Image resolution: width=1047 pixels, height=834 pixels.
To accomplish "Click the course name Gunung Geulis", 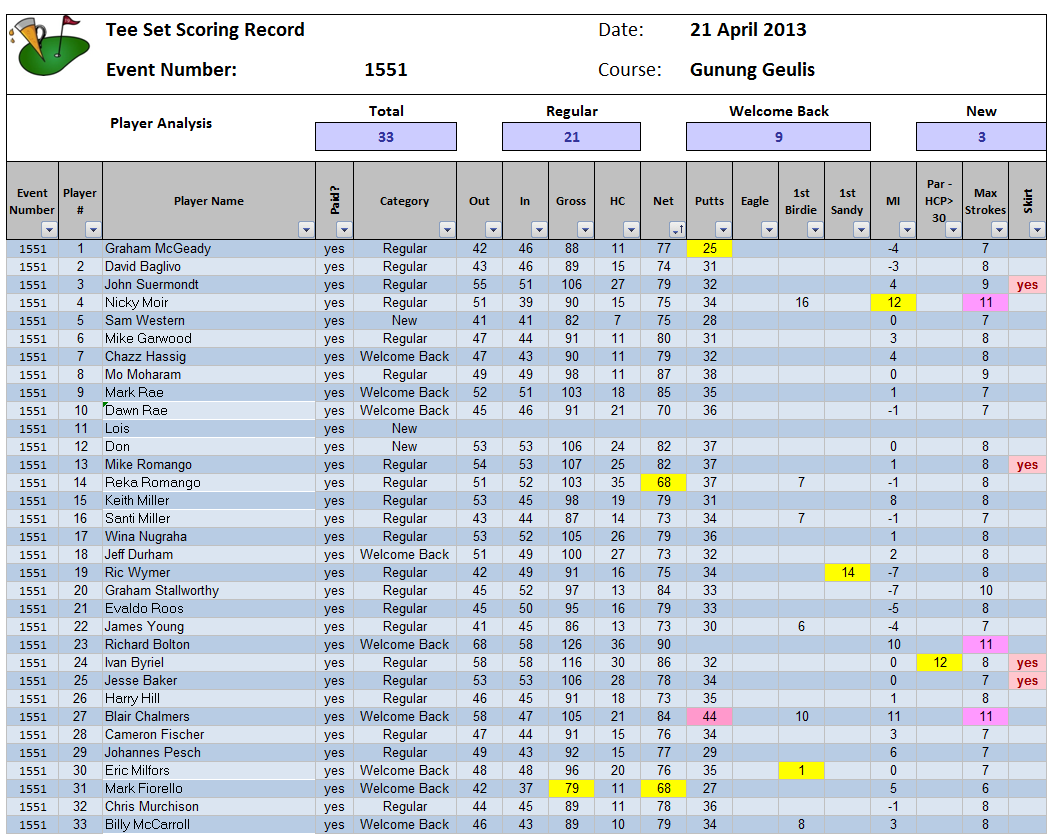I will tap(752, 70).
